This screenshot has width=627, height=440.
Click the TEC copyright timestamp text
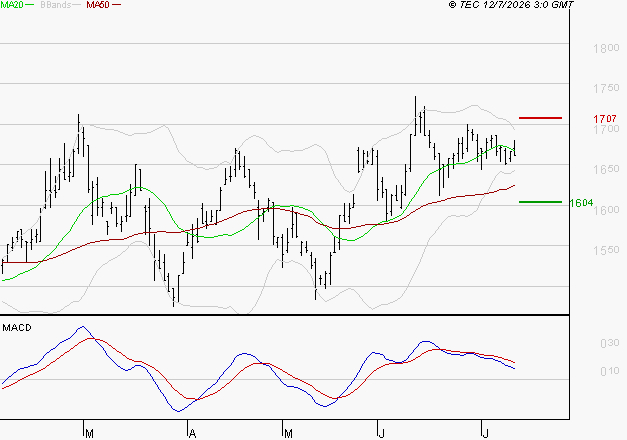[x=511, y=5]
